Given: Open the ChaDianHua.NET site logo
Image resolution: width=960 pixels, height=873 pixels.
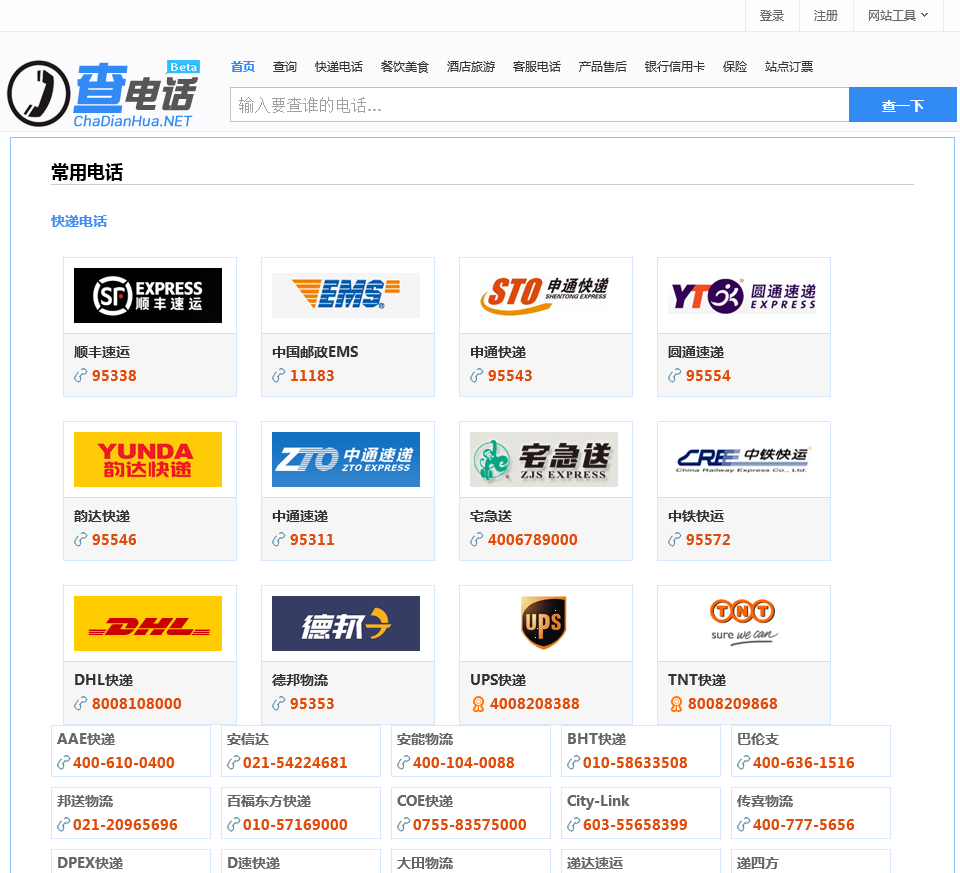Looking at the screenshot, I should (103, 94).
